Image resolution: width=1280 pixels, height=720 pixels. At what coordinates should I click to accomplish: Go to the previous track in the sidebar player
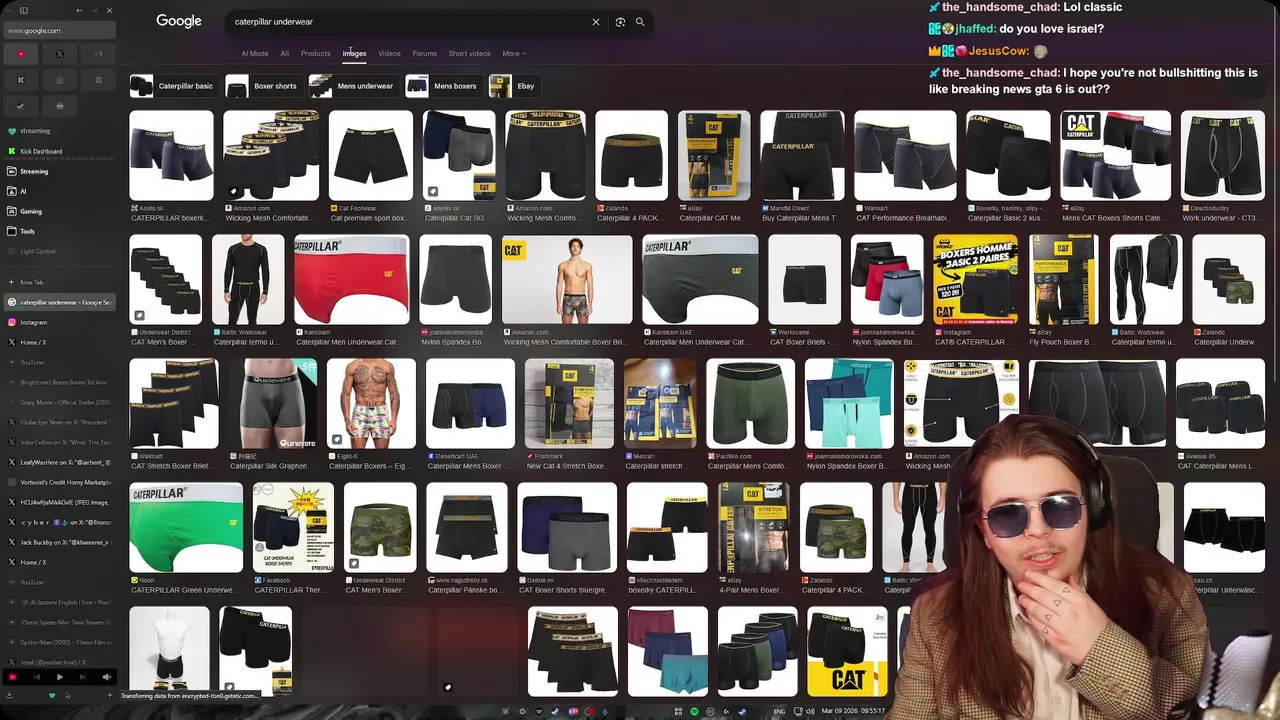pyautogui.click(x=36, y=677)
